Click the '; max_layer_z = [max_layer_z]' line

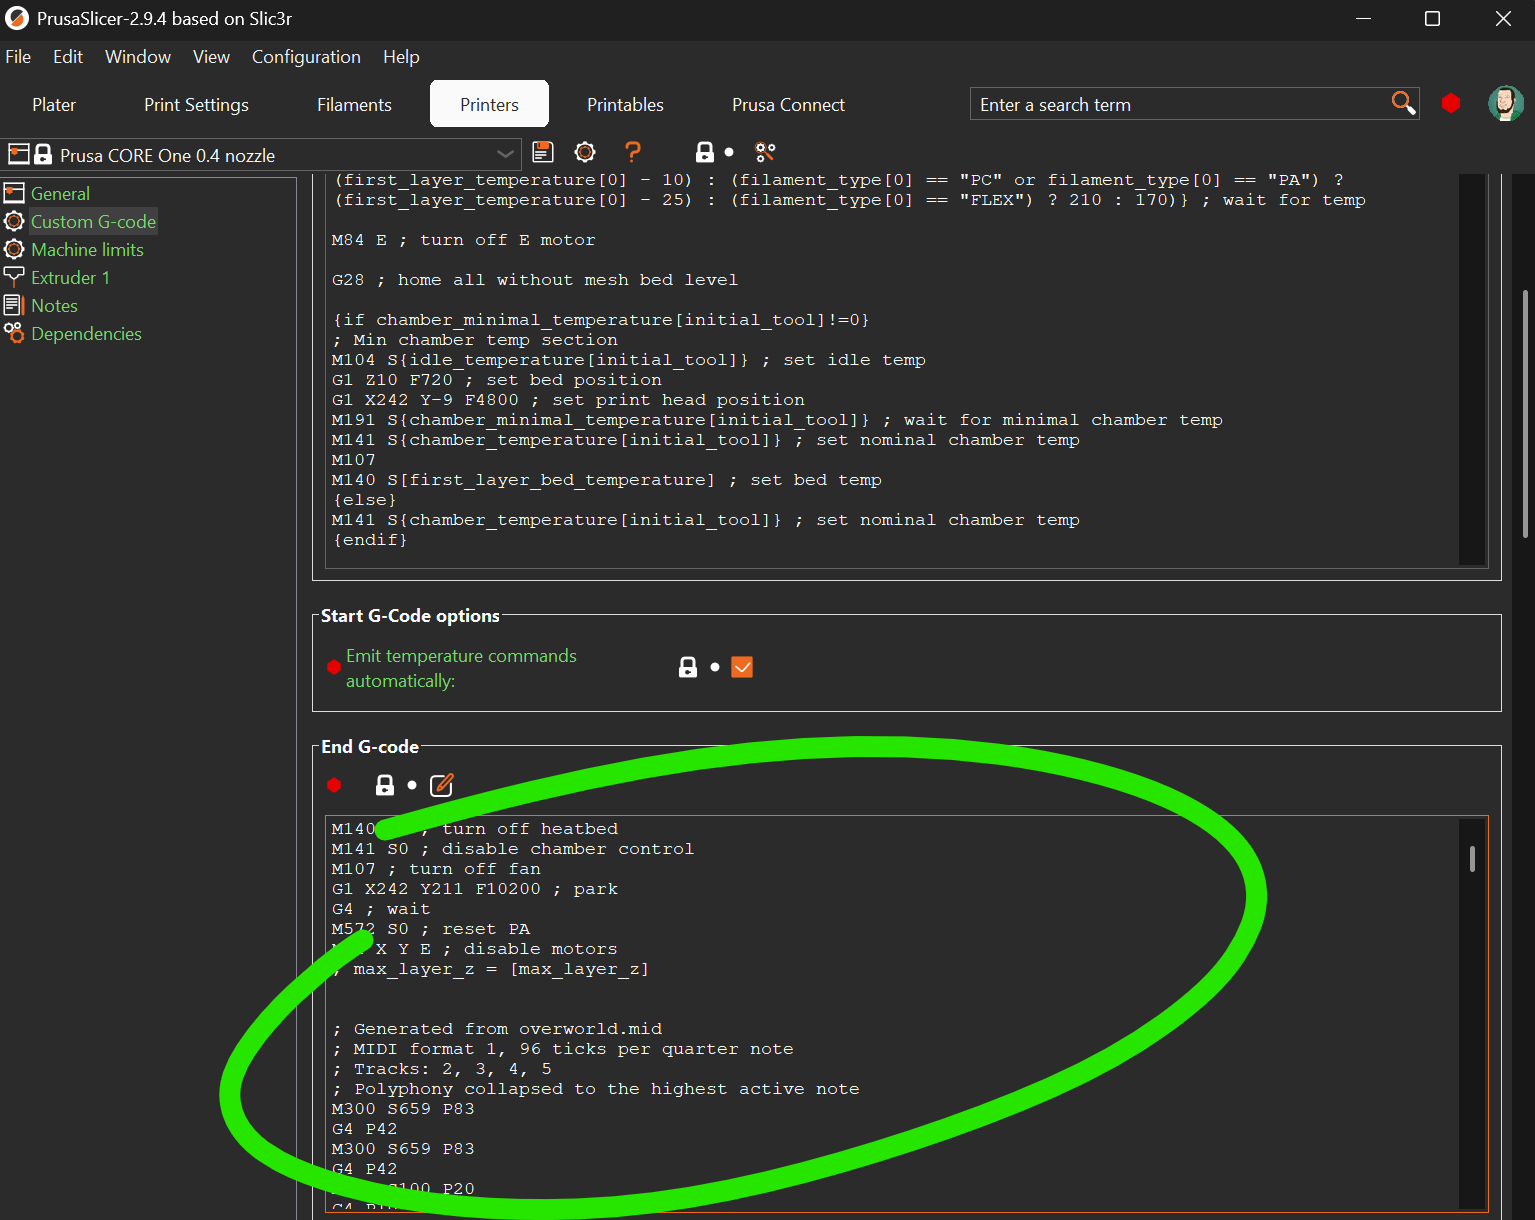click(x=490, y=969)
